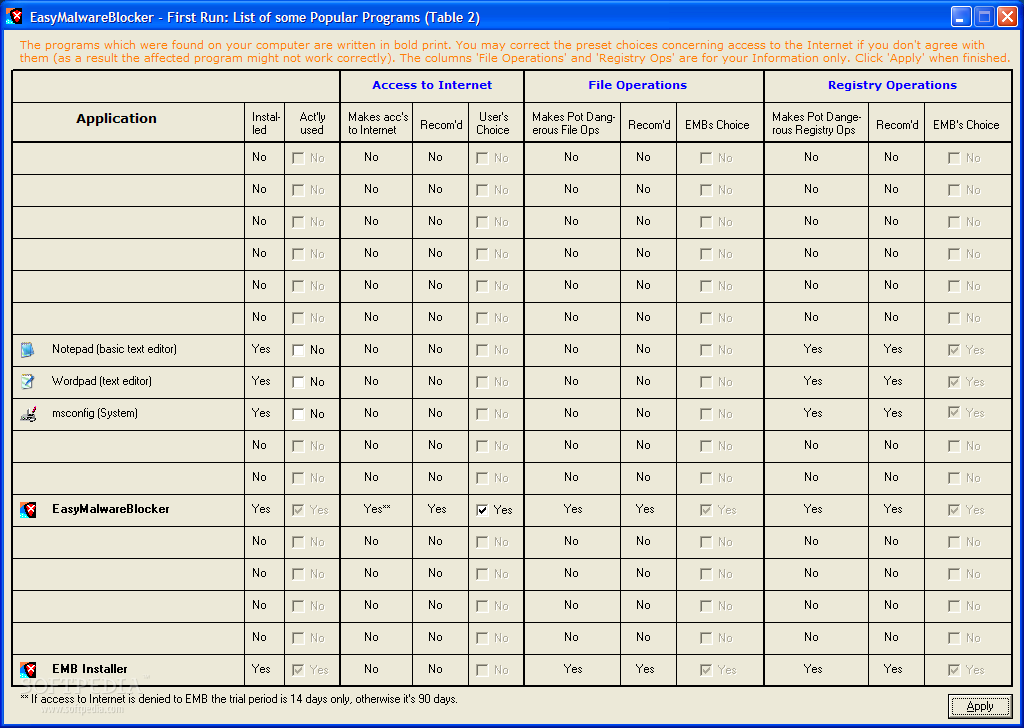This screenshot has height=728, width=1024.
Task: Click the EasyMalwareBlocker row icon
Action: (27, 509)
